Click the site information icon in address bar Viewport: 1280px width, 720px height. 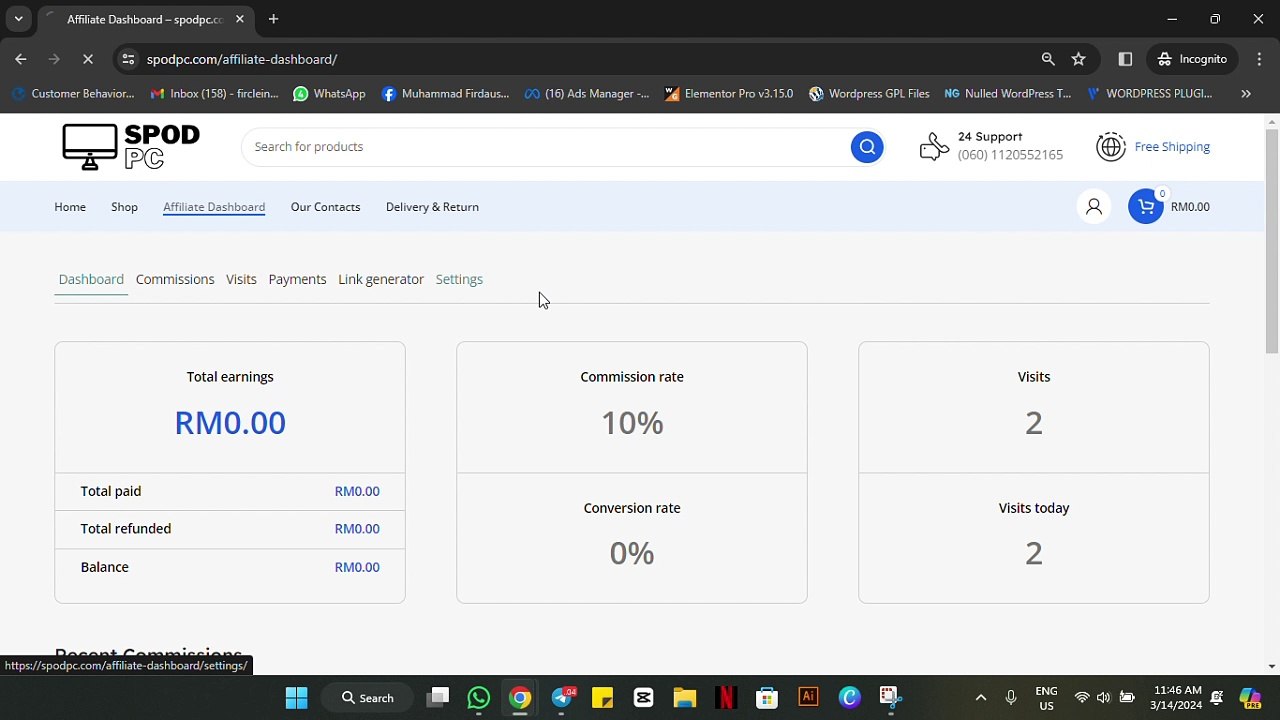[128, 59]
